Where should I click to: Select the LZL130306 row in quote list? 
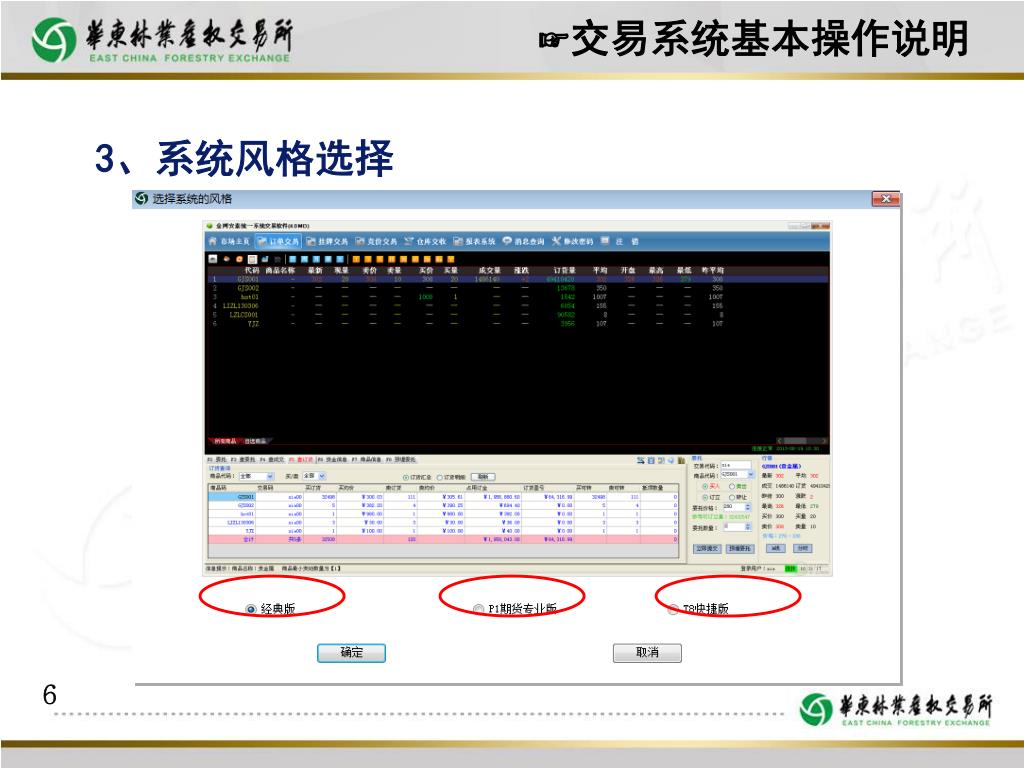517,306
